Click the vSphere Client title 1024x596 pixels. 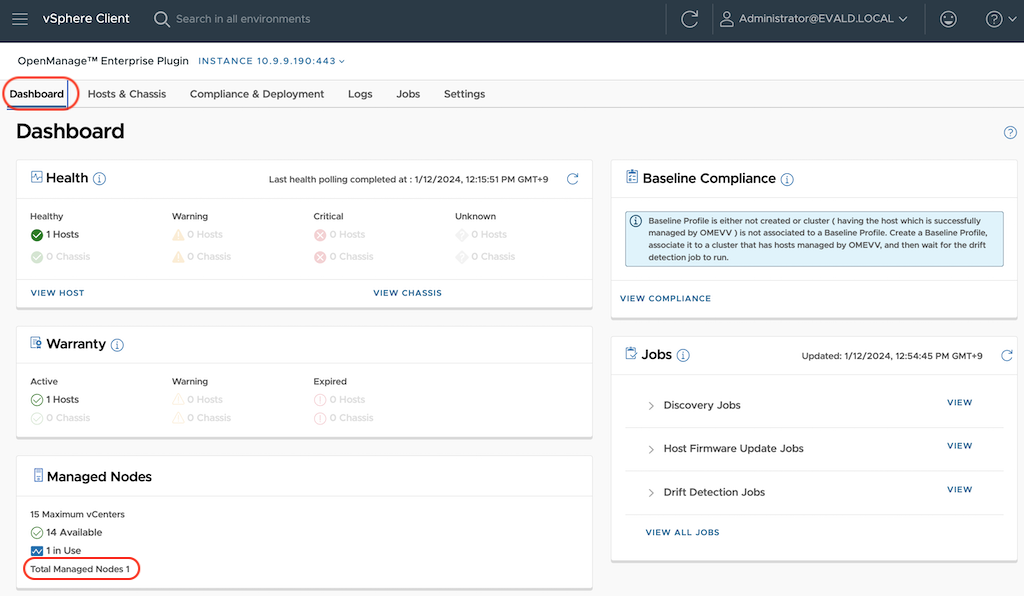coord(86,19)
